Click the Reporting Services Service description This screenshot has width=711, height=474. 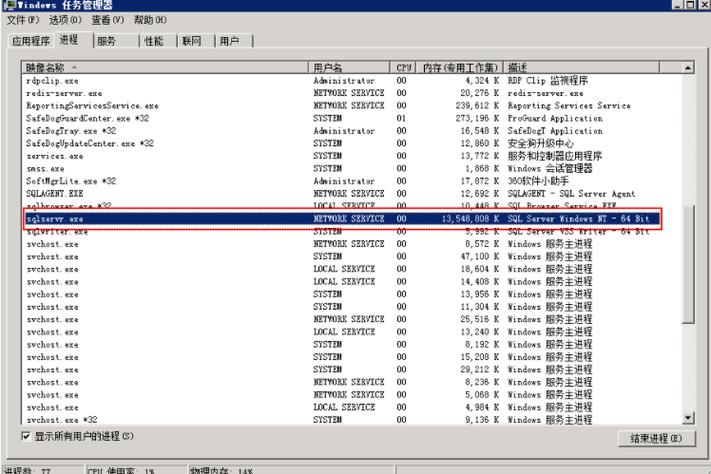569,106
